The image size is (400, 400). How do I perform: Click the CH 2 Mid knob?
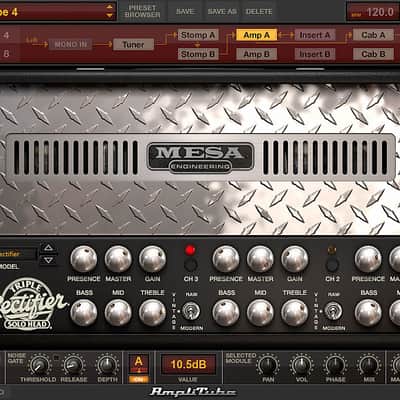click(x=260, y=313)
